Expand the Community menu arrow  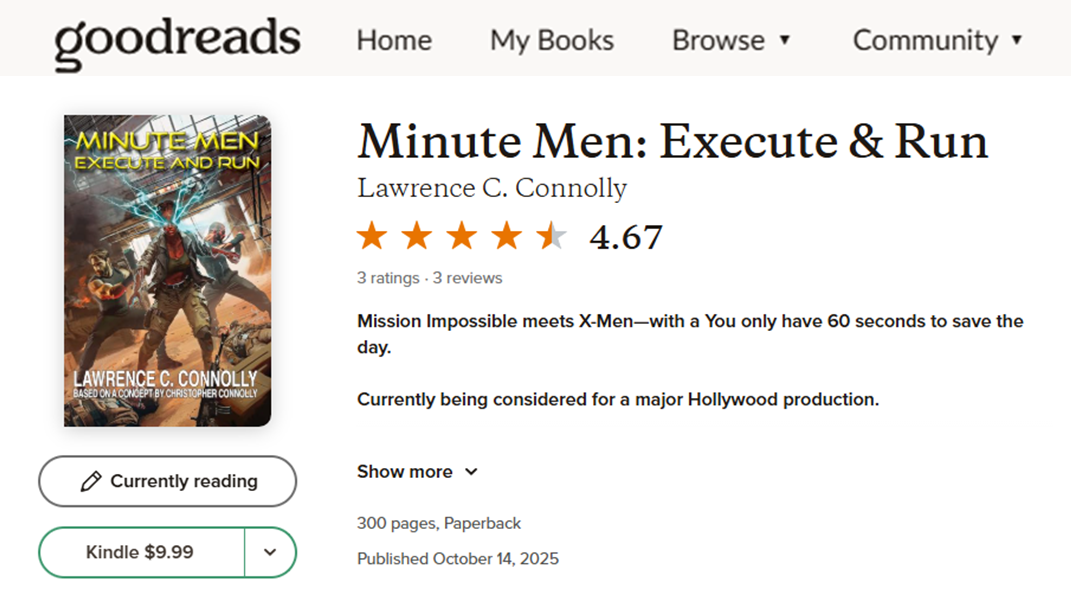tap(1017, 40)
